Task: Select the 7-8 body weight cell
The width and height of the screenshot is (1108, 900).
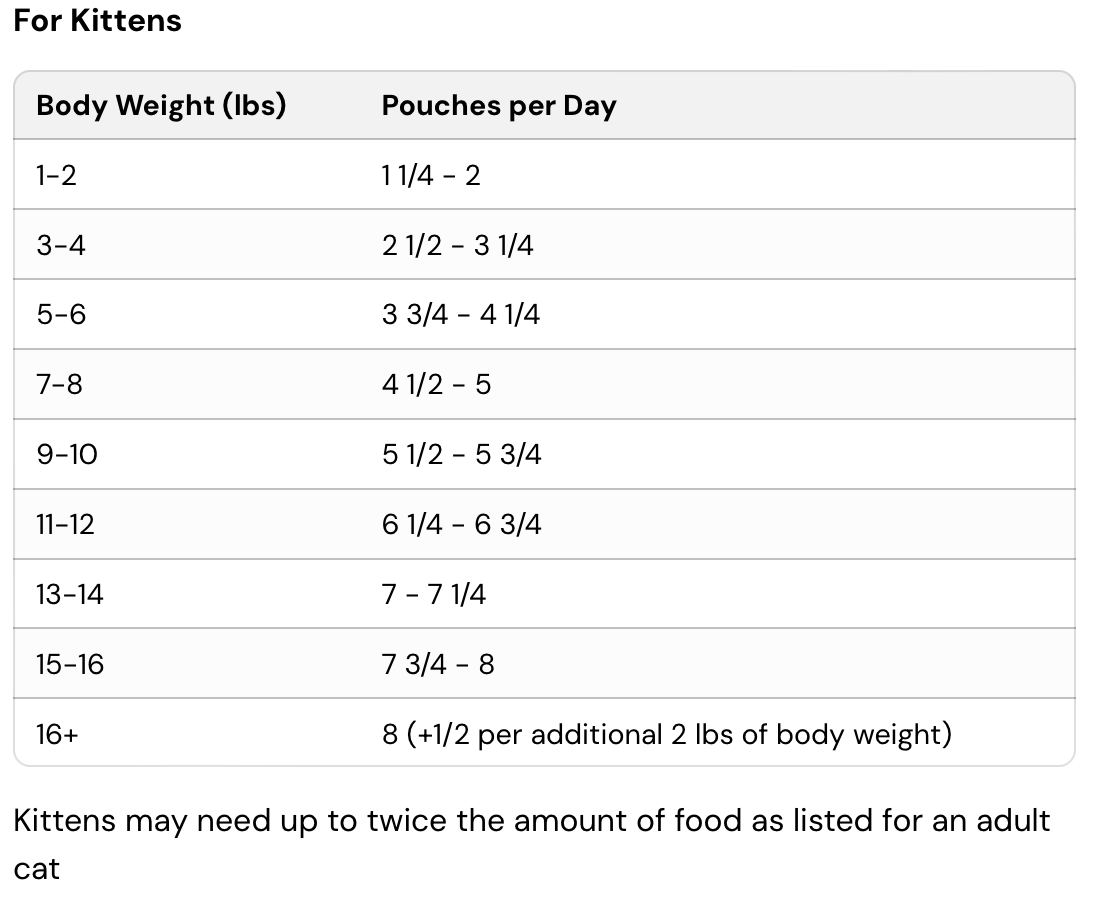Action: click(x=59, y=385)
